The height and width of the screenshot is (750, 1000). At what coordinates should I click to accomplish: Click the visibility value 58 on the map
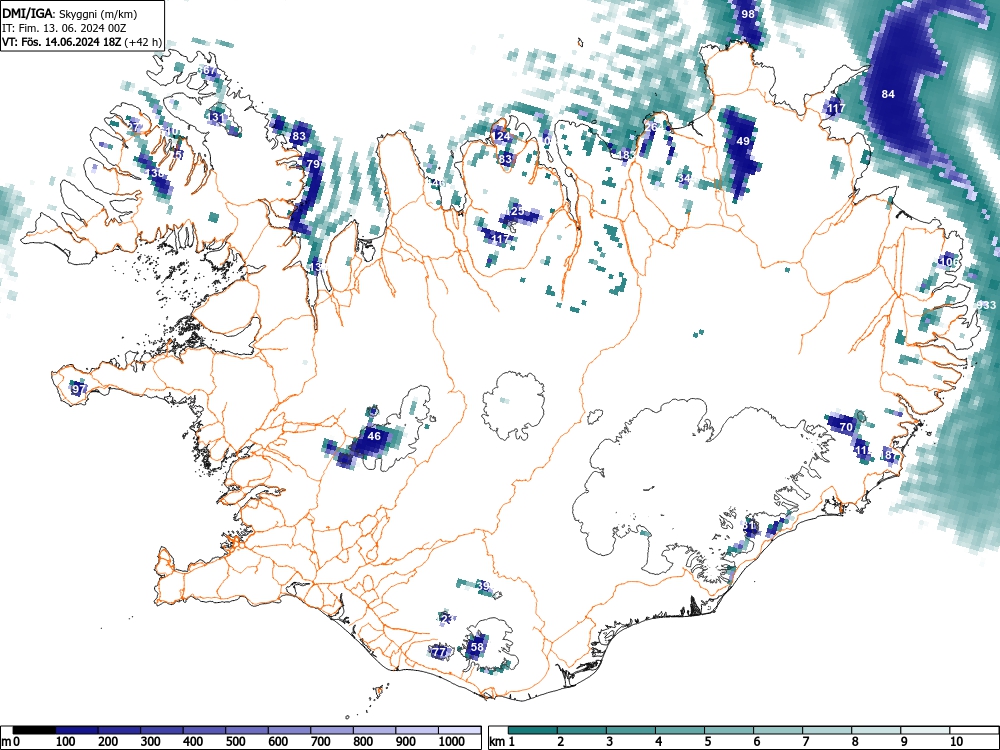click(477, 647)
